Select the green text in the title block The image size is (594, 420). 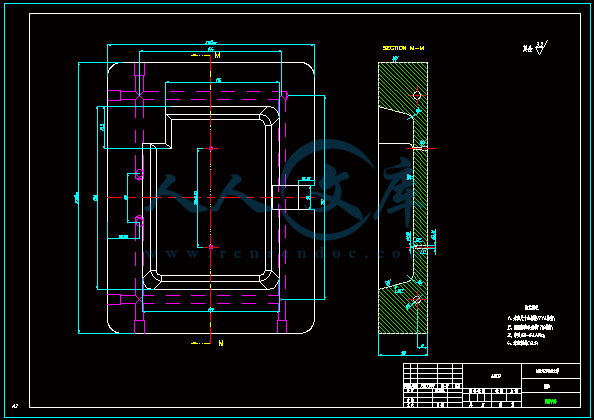click(550, 401)
